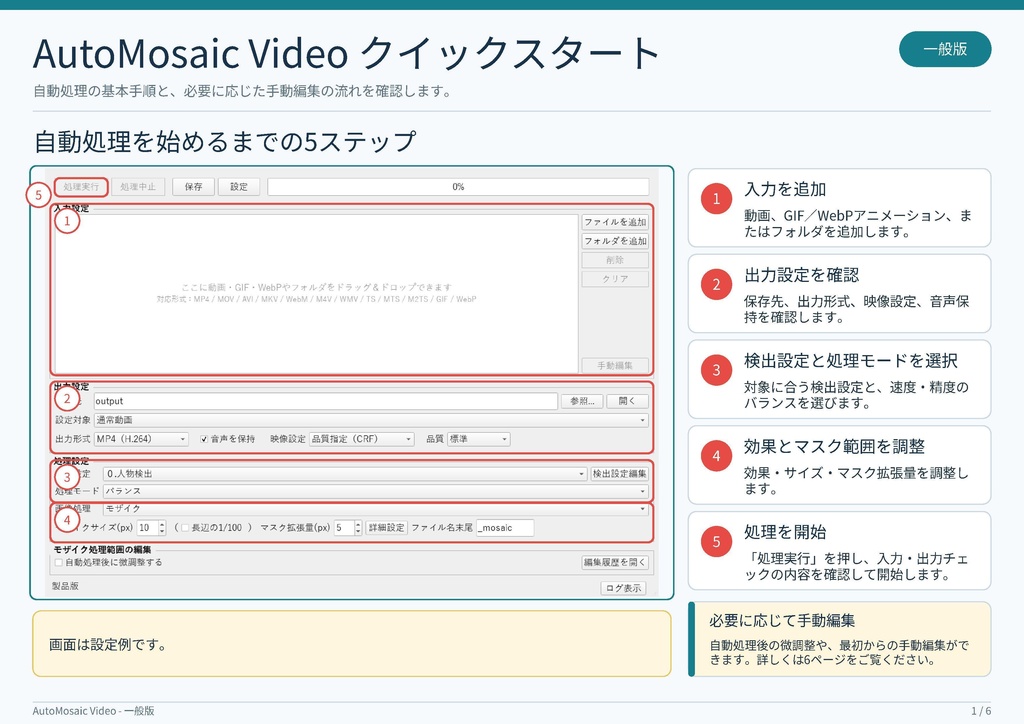Click the size (px) stepper showing 10
Image resolution: width=1024 pixels, height=724 pixels.
click(152, 527)
